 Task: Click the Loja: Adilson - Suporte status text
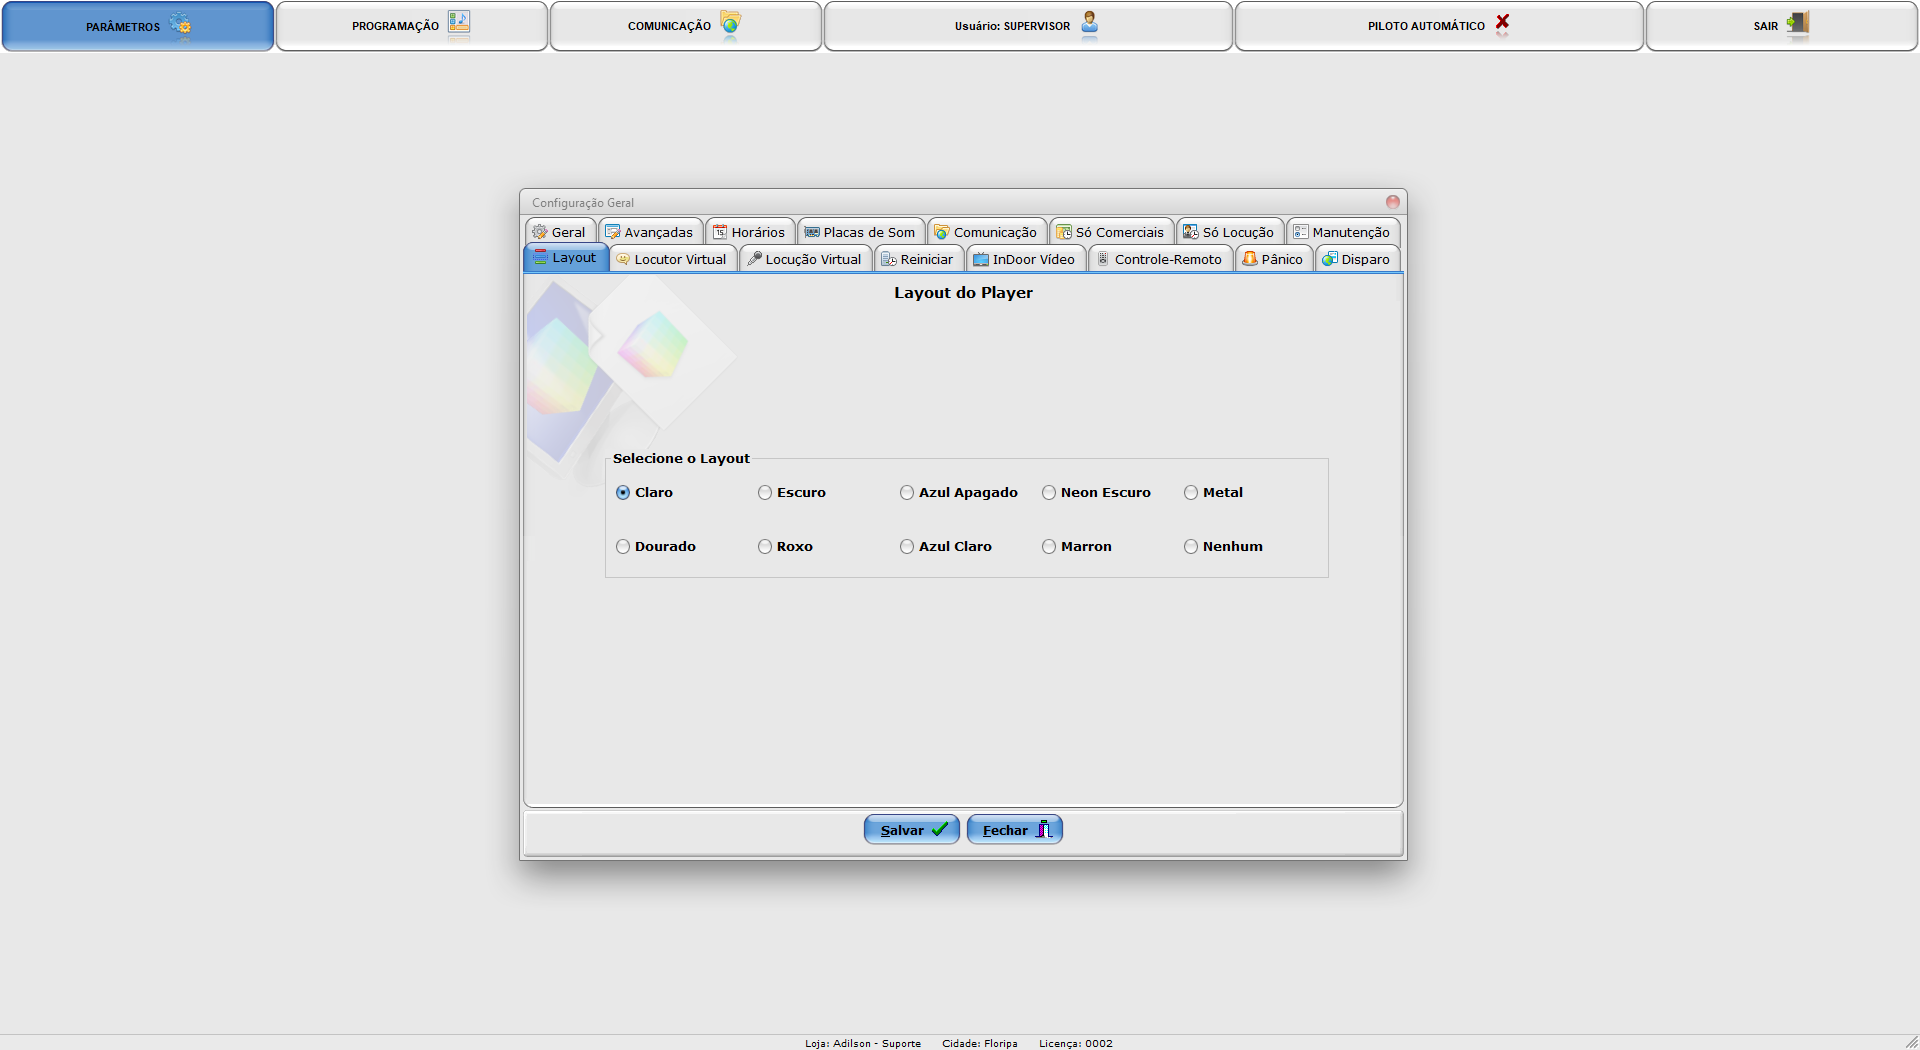(863, 1043)
